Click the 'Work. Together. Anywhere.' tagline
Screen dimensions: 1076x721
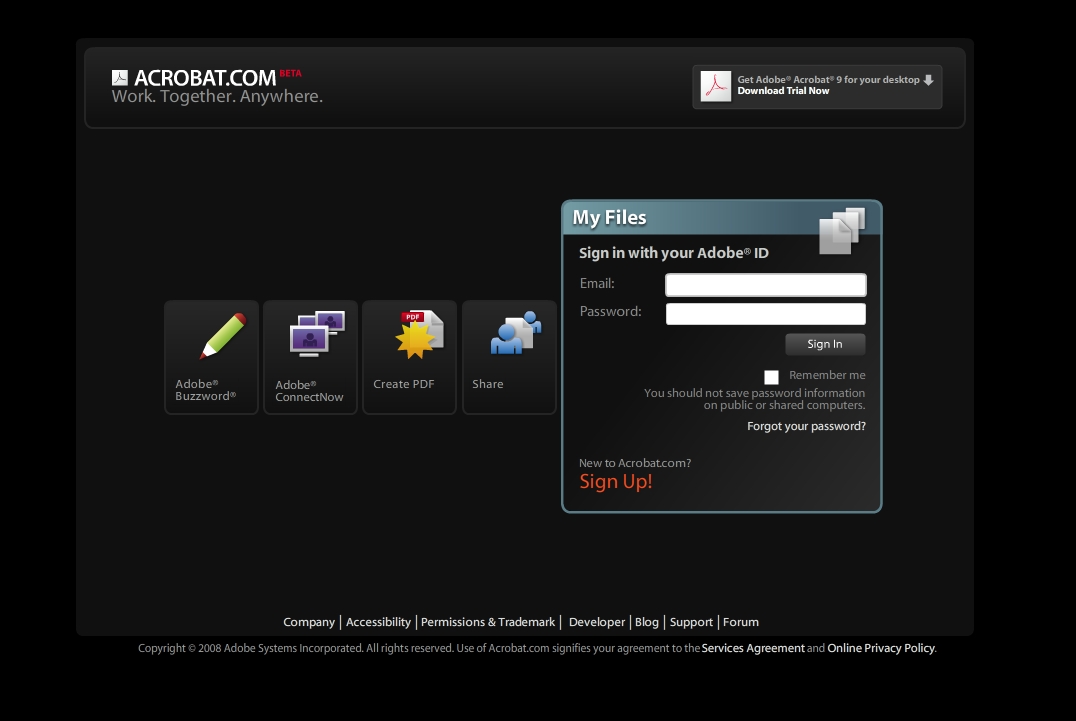click(x=217, y=96)
